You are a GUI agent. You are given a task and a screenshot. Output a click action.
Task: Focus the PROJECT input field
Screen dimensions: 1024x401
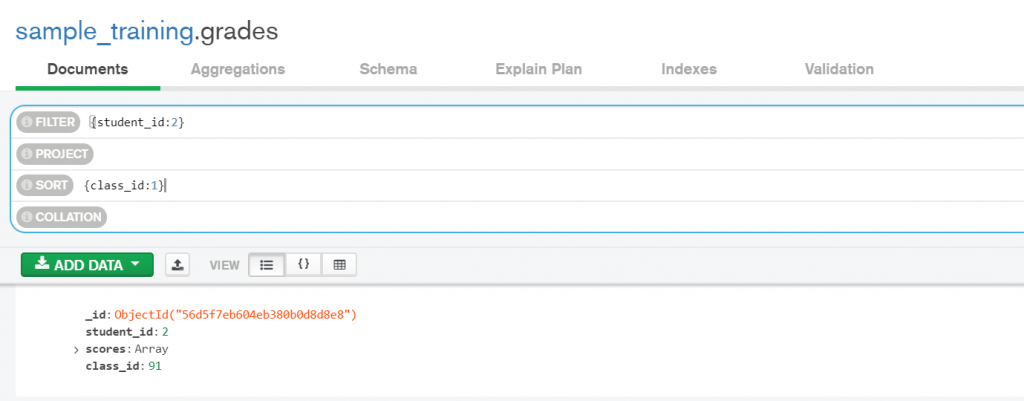[x=500, y=154]
